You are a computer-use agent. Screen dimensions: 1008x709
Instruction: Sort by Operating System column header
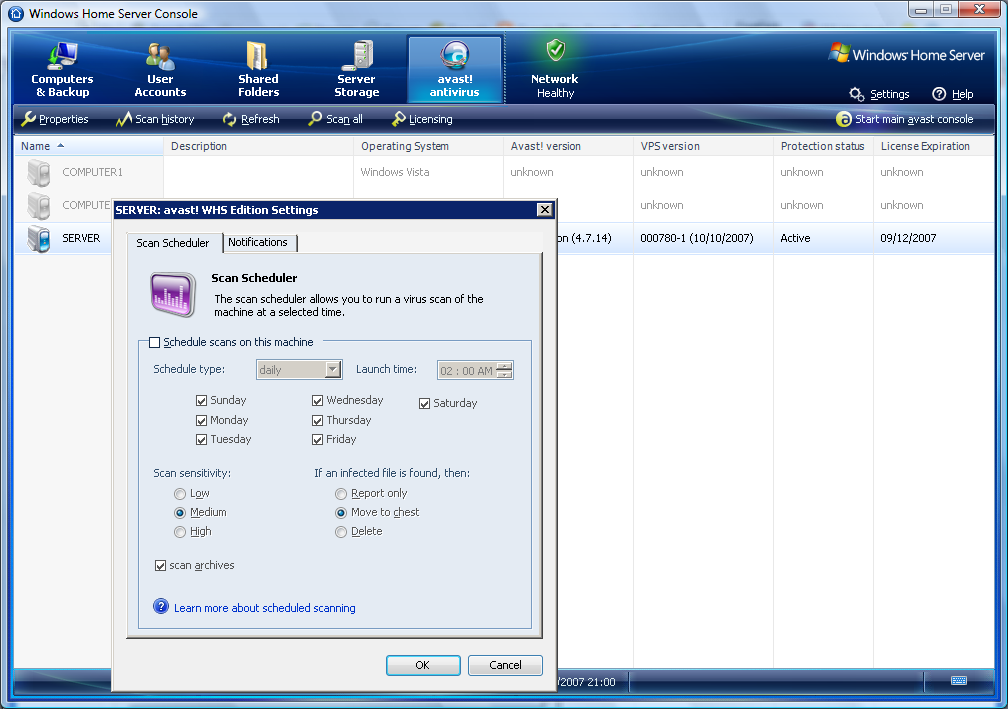(429, 146)
